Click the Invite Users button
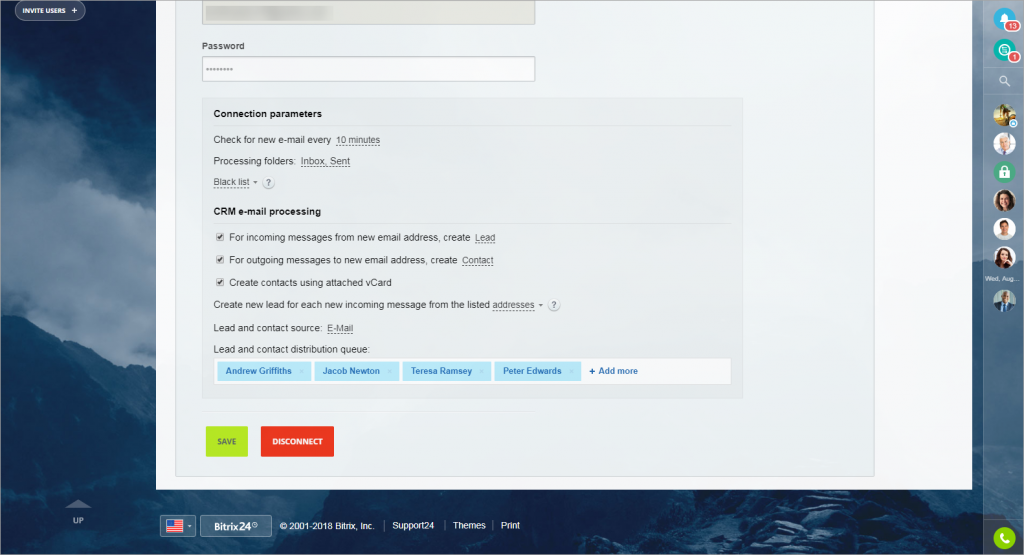 tap(50, 10)
